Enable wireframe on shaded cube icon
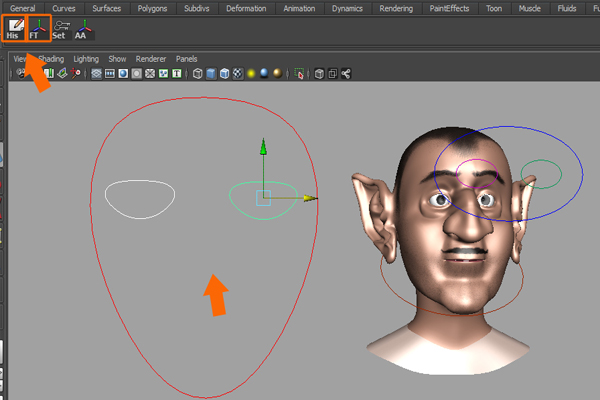 pos(224,74)
